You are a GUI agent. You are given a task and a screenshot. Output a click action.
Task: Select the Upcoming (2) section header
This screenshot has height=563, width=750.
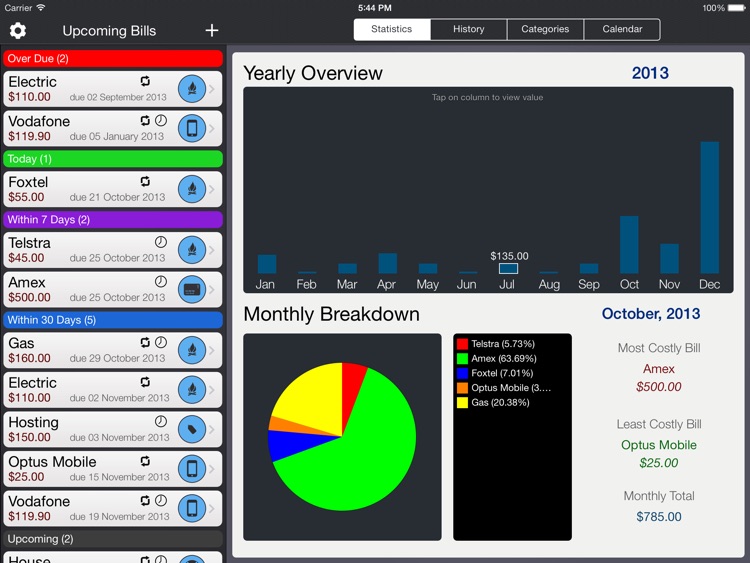(x=113, y=539)
